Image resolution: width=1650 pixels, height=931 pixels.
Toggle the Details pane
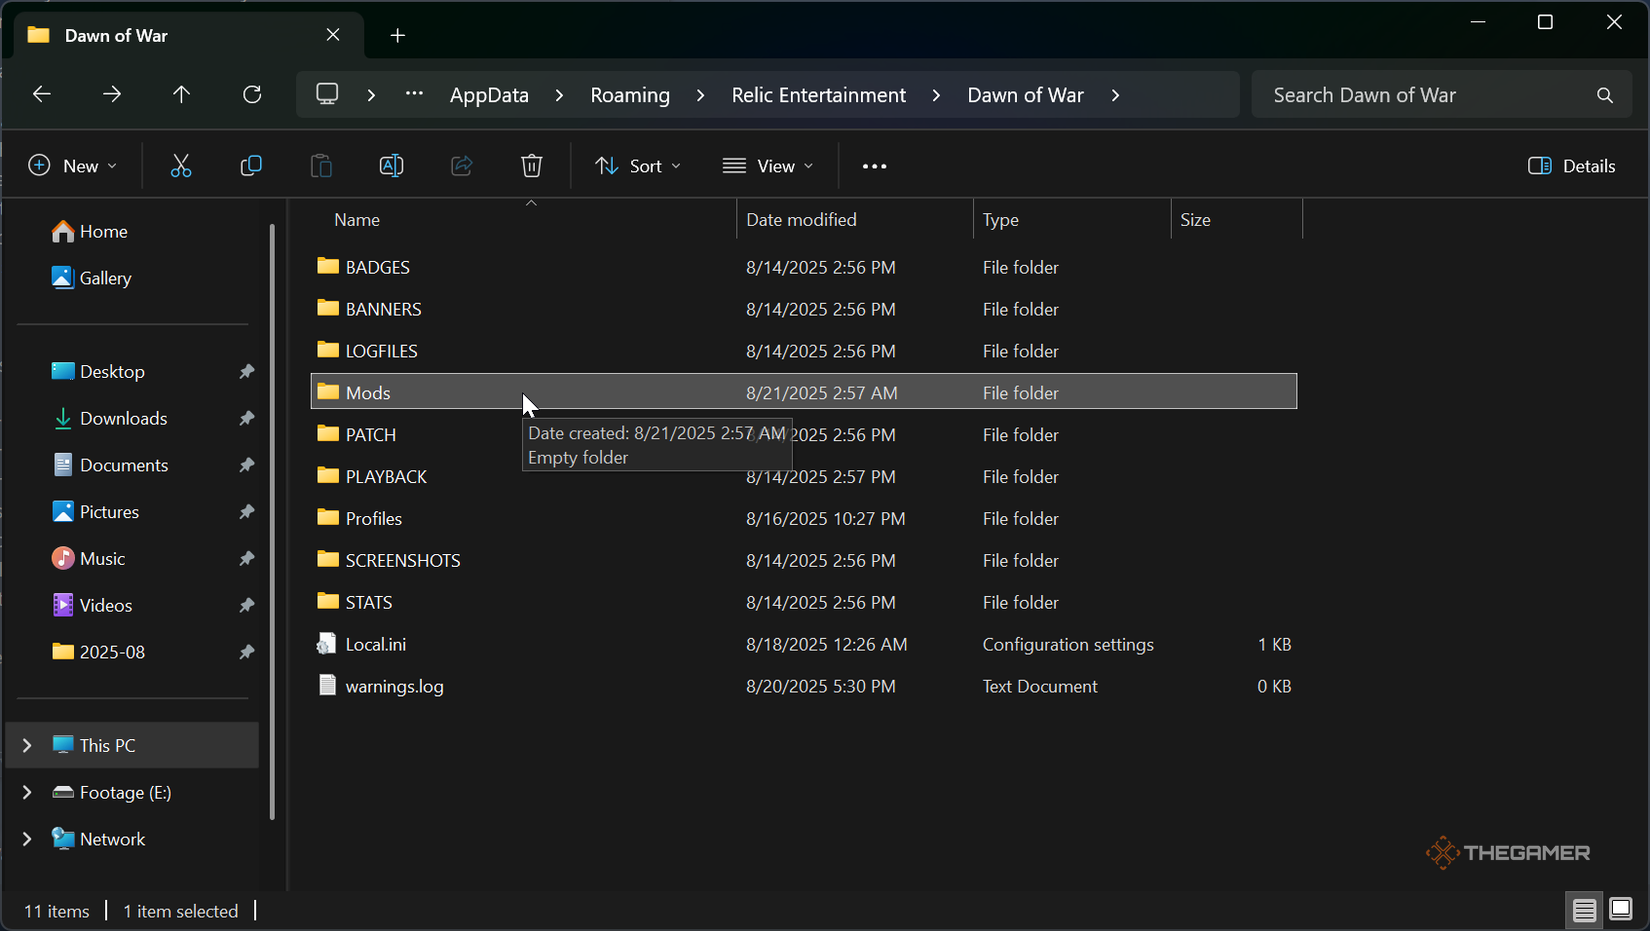coord(1571,165)
